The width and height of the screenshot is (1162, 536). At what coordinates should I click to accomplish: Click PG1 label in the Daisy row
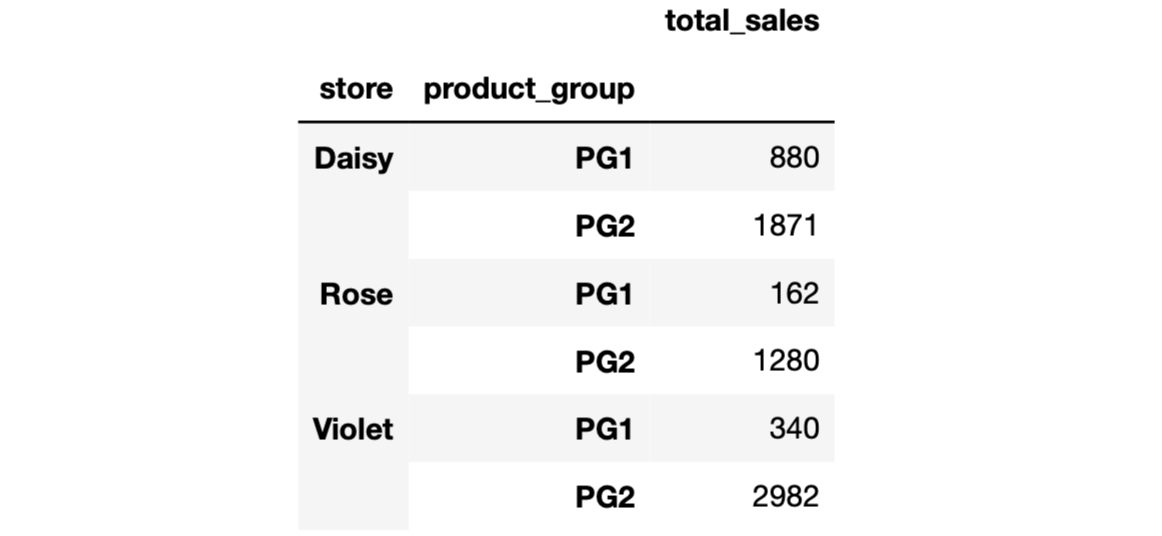tap(604, 158)
